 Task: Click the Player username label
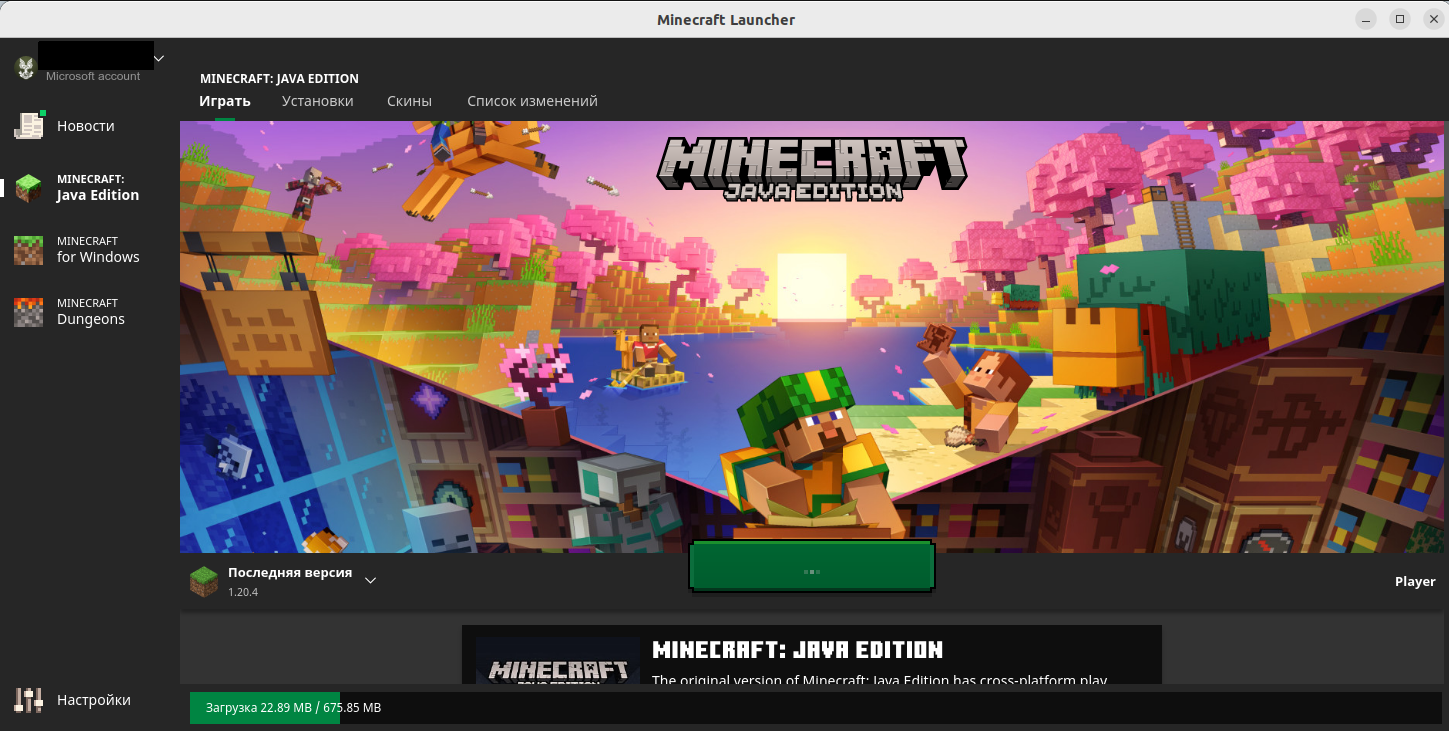click(x=1415, y=581)
